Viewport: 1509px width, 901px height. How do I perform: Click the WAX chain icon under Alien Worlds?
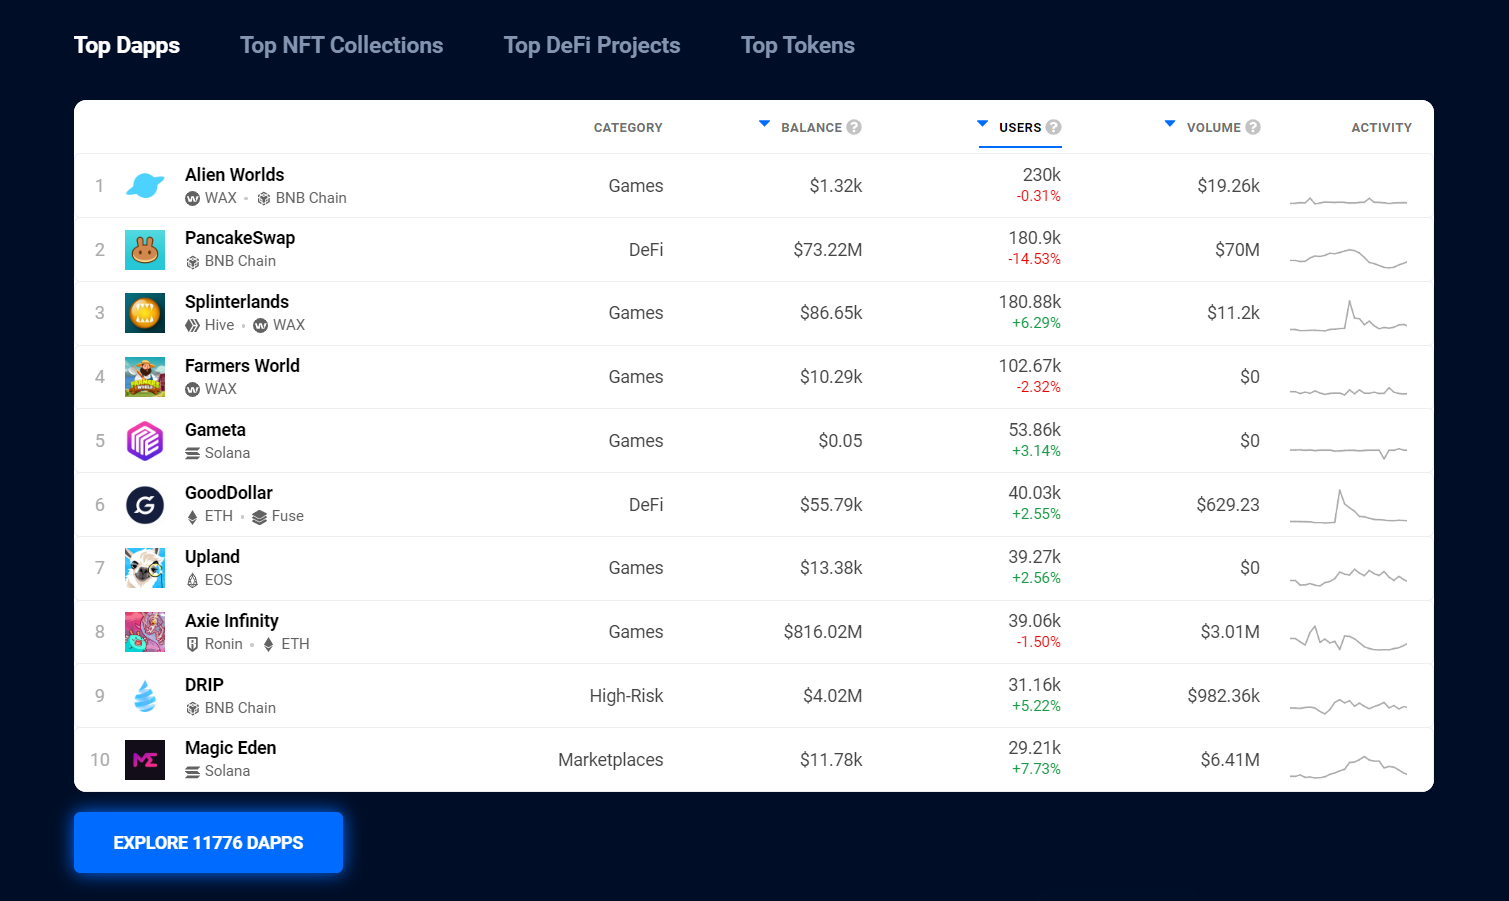(x=192, y=199)
